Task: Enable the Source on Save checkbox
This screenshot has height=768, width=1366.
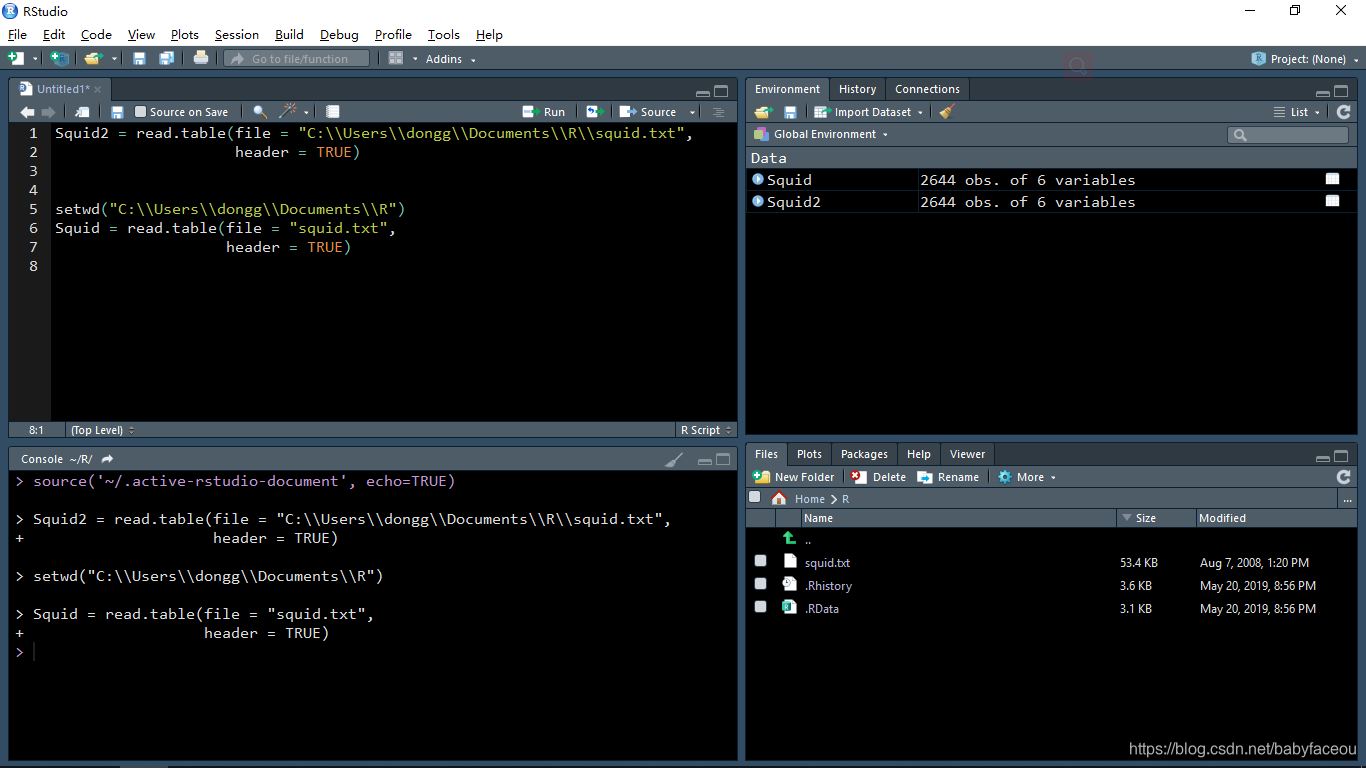Action: click(141, 112)
